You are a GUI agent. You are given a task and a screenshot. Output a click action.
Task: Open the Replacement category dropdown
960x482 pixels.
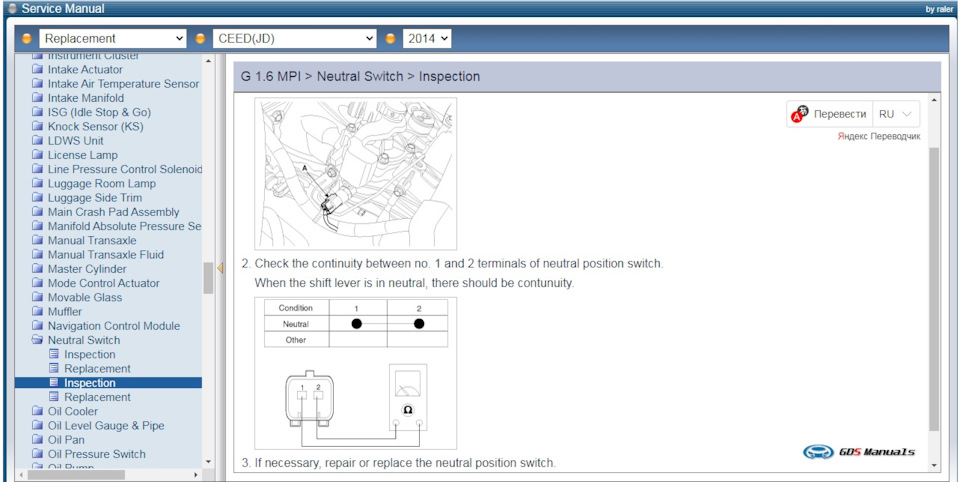coord(113,38)
